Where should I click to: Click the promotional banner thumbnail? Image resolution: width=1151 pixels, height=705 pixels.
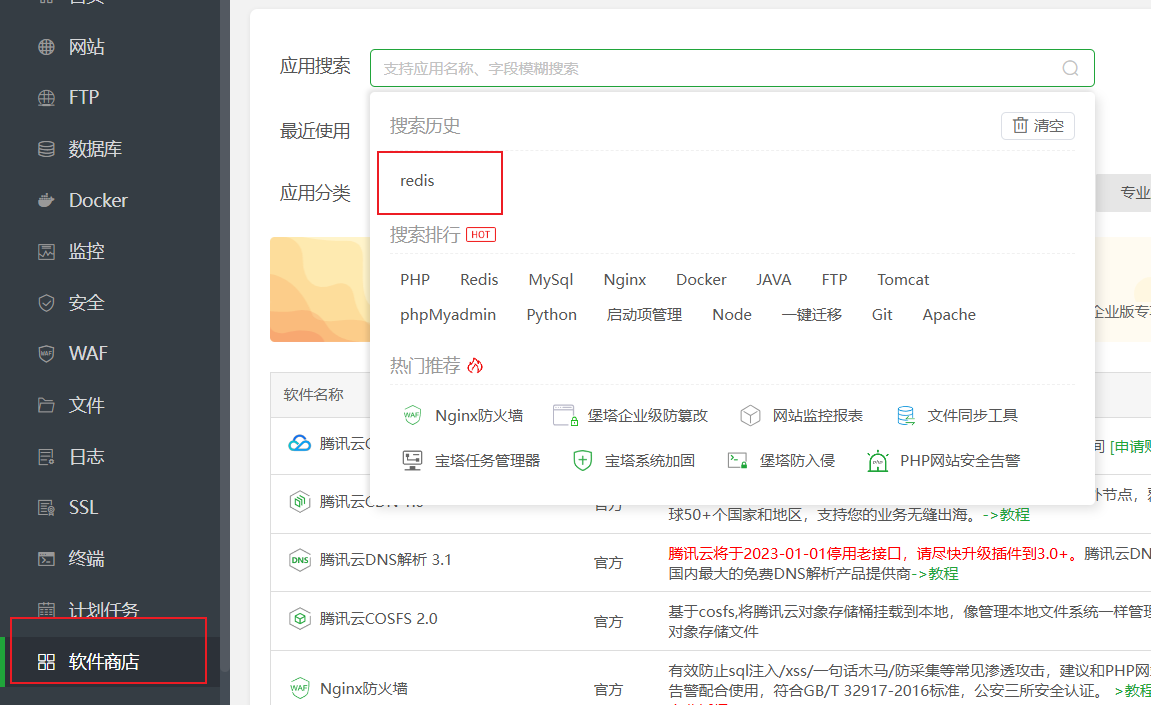(x=320, y=289)
